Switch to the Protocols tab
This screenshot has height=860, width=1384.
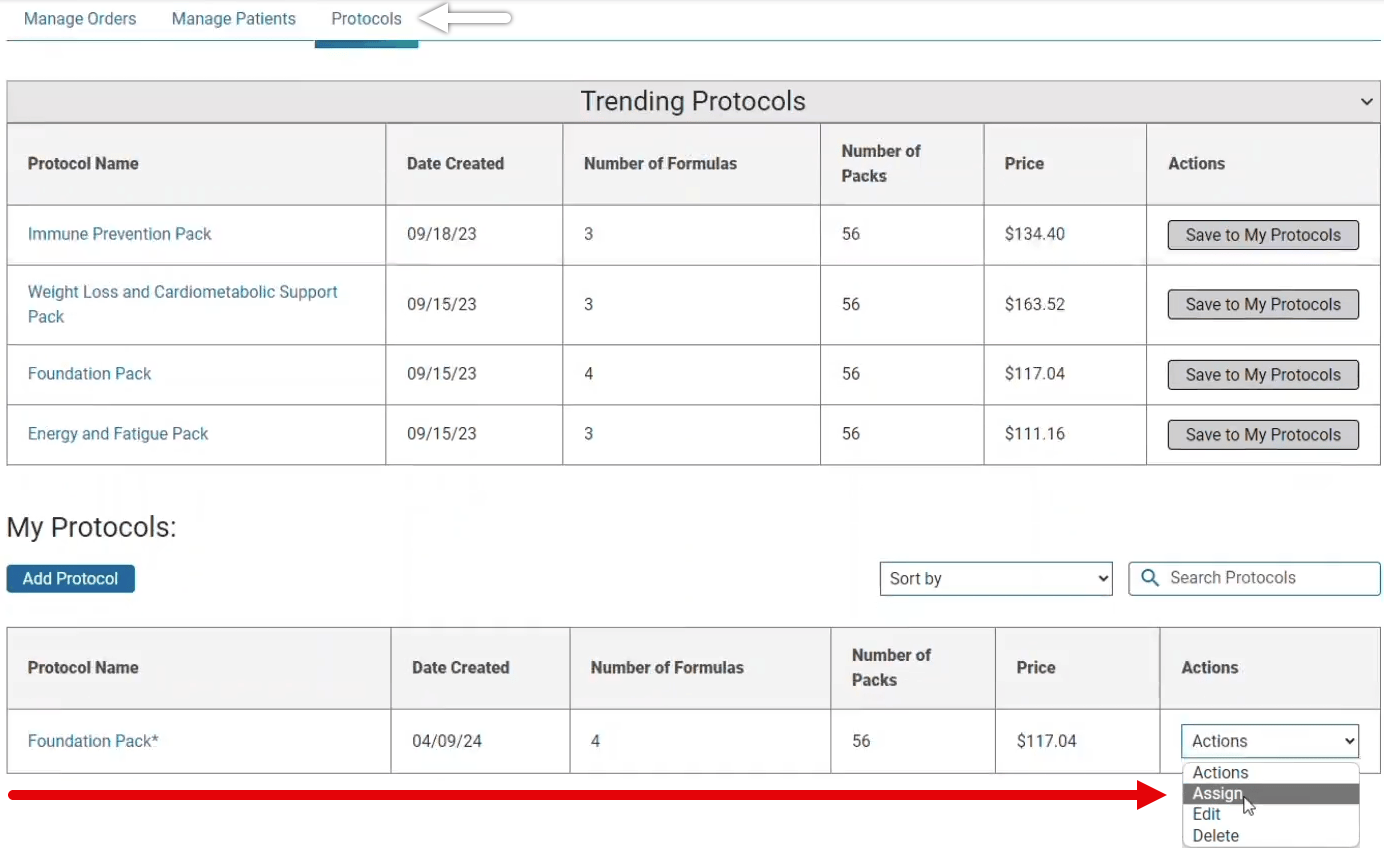click(x=367, y=19)
